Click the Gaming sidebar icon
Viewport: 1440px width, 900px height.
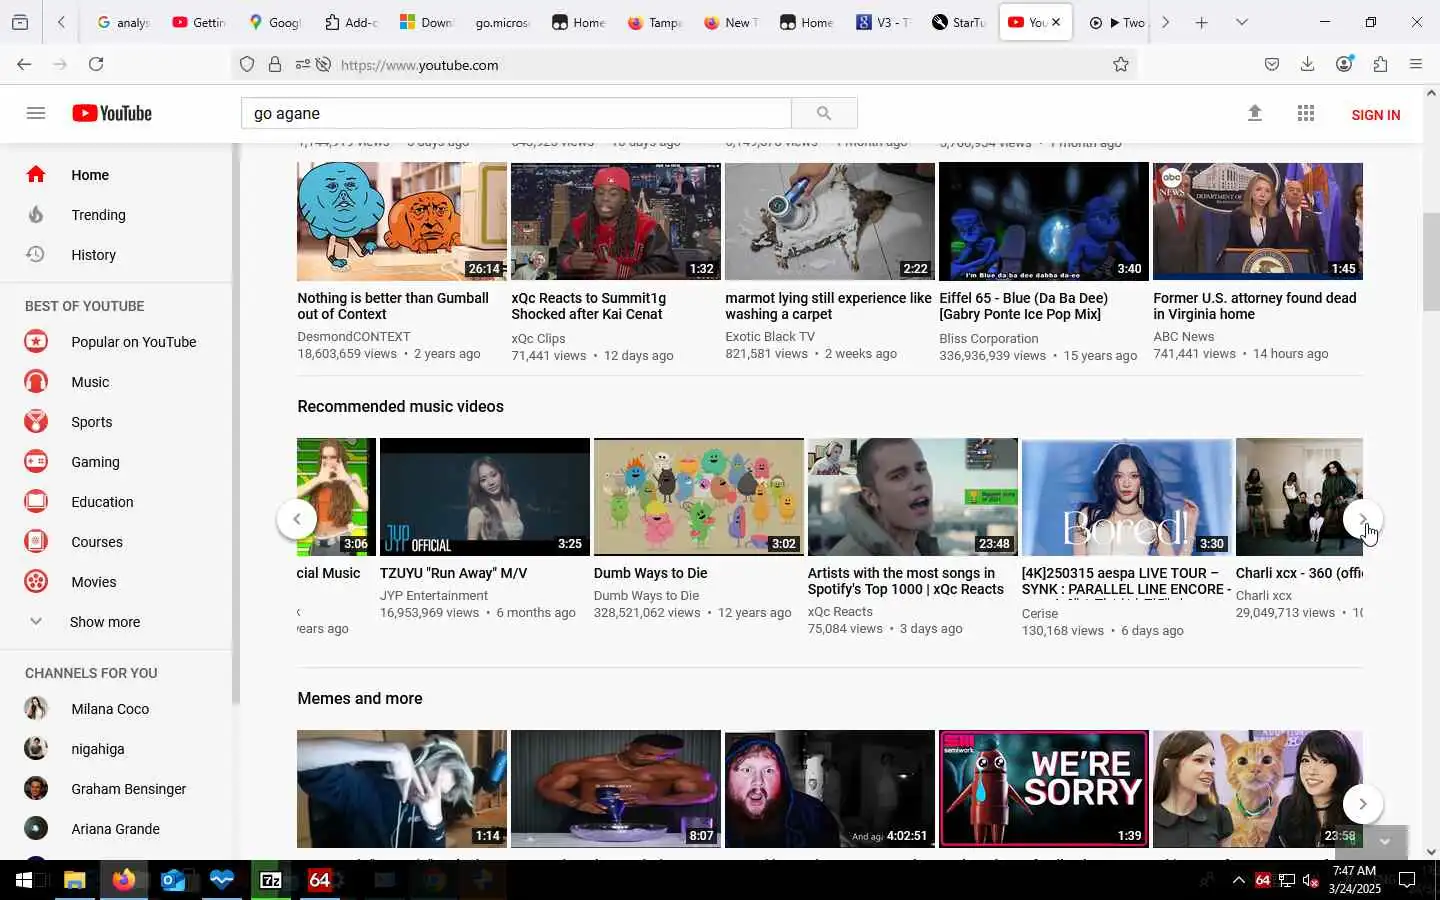(36, 462)
